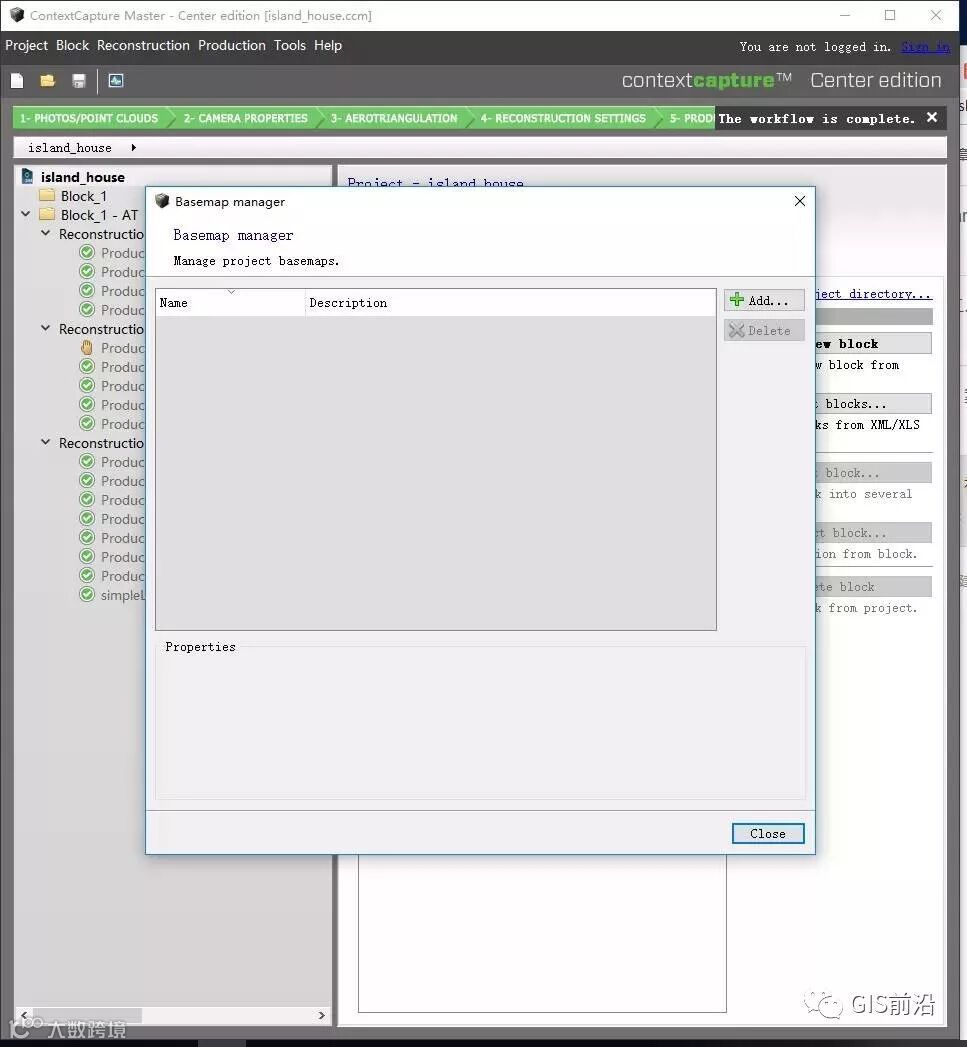Click the New project toolbar icon

coord(17,81)
